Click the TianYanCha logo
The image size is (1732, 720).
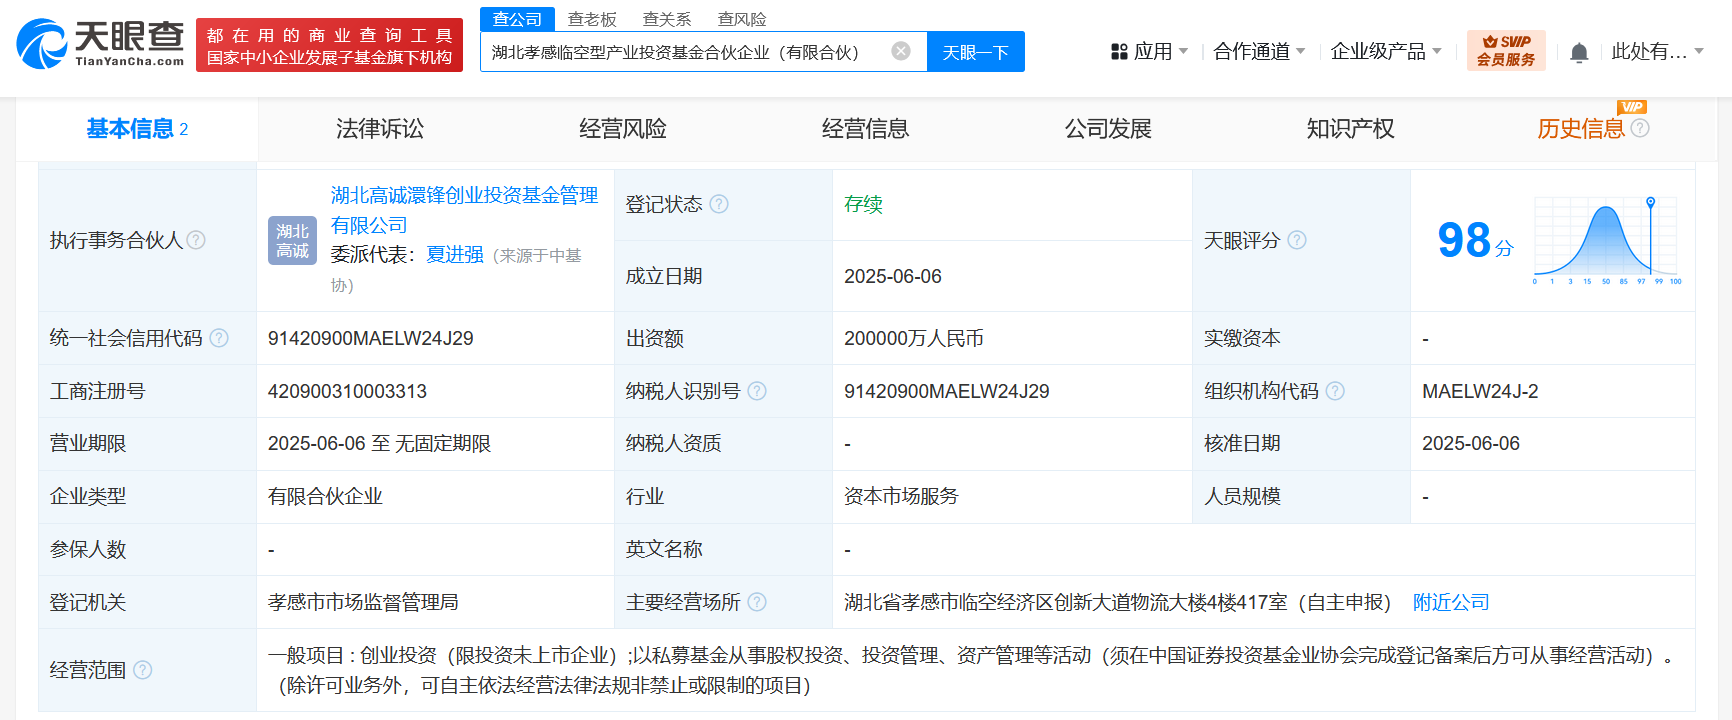(x=100, y=44)
